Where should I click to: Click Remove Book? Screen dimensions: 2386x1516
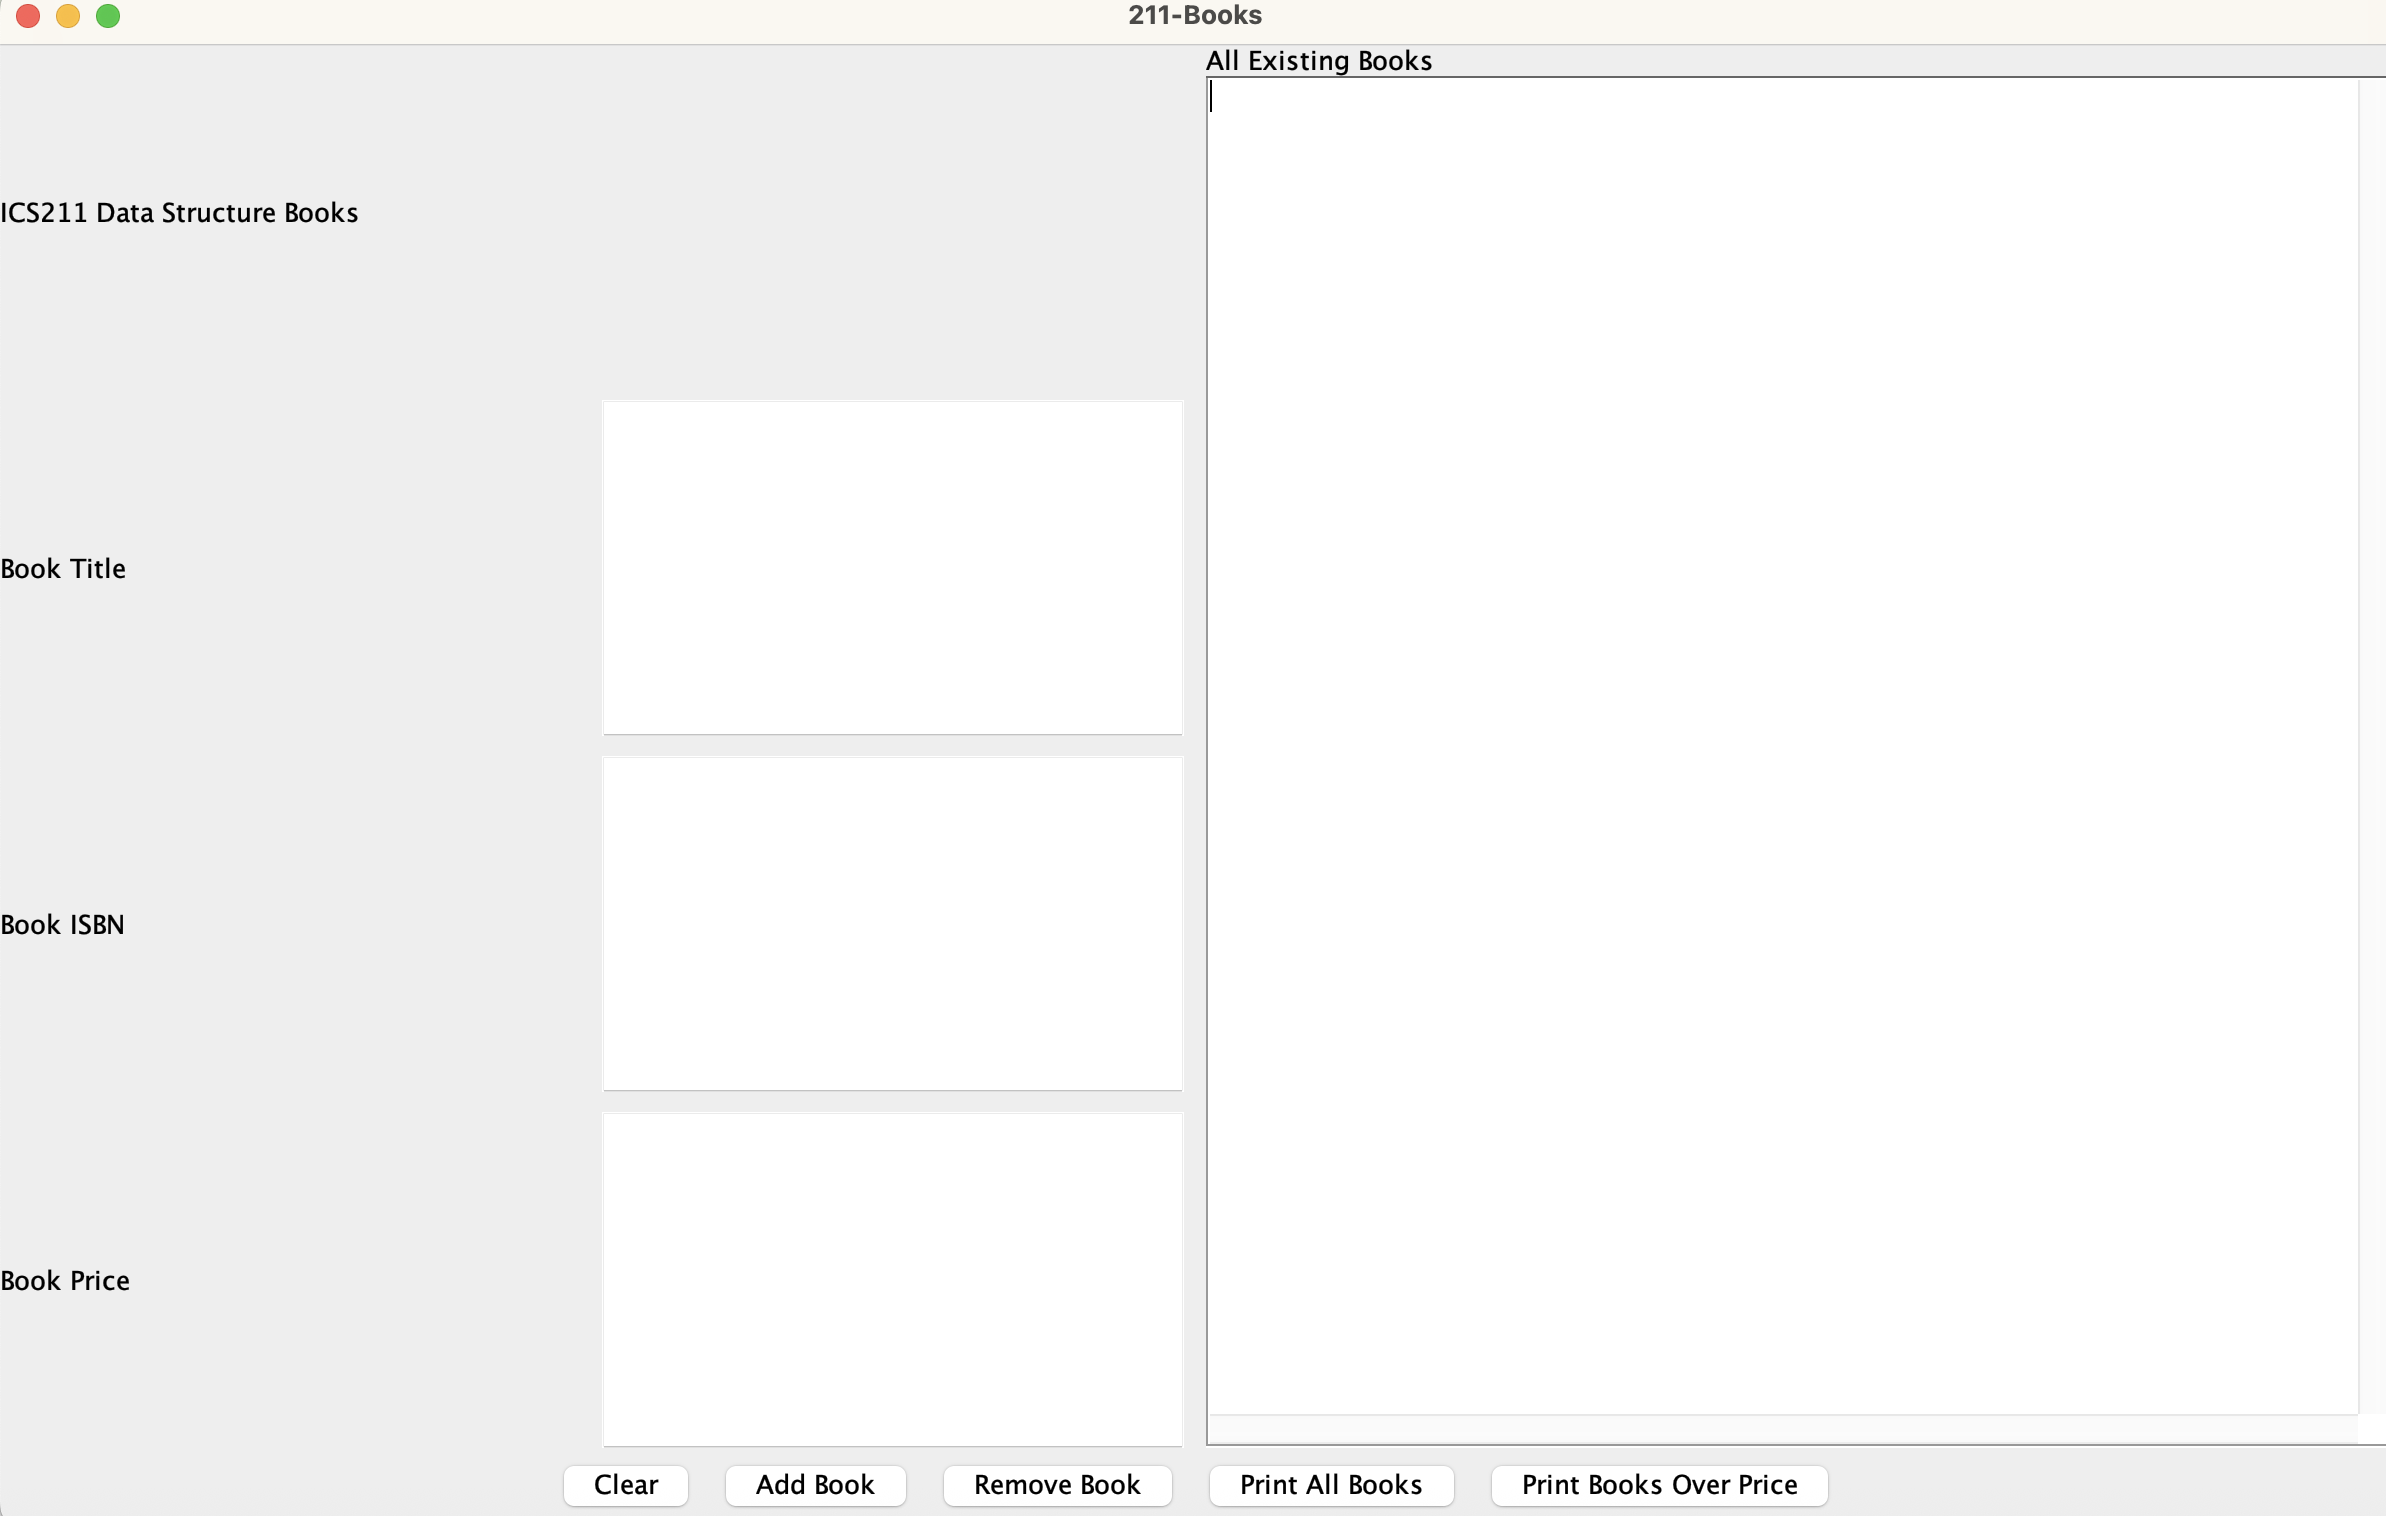(1056, 1484)
